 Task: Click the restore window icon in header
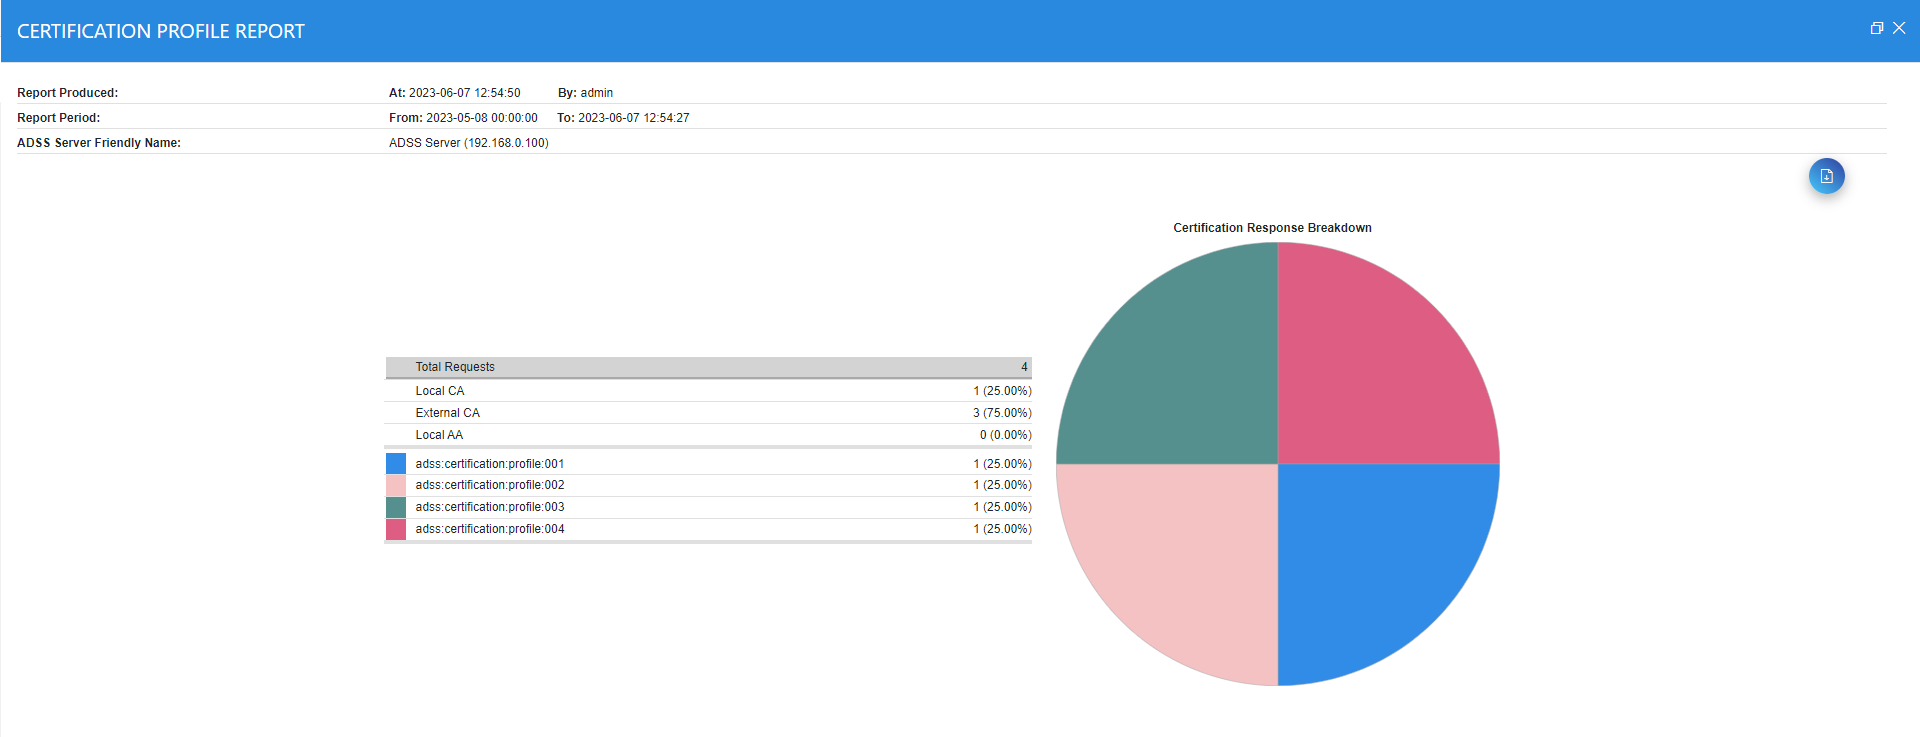(x=1876, y=29)
